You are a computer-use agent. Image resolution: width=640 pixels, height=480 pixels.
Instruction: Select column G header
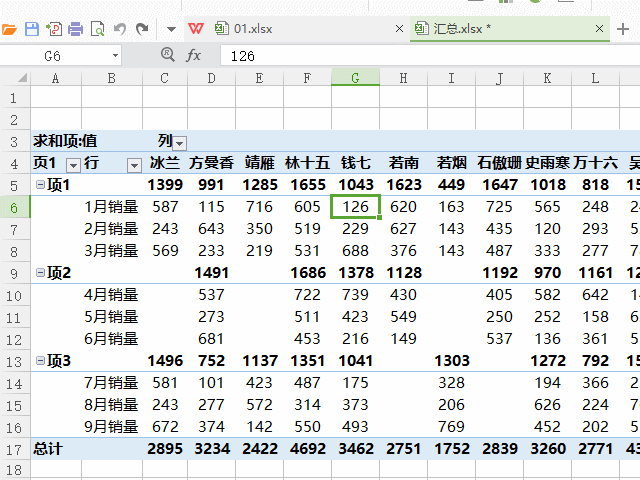pos(356,78)
